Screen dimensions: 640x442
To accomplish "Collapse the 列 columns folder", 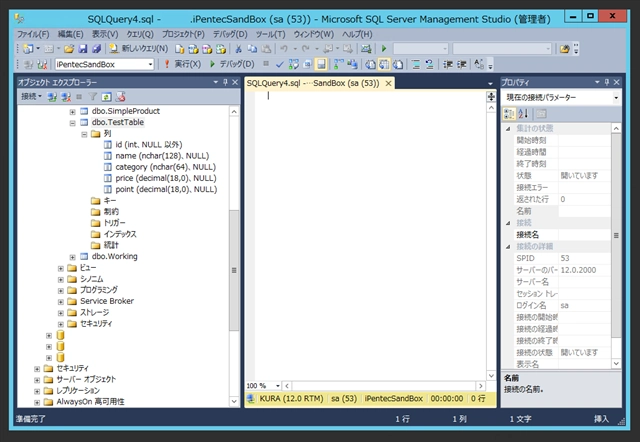I will point(84,134).
